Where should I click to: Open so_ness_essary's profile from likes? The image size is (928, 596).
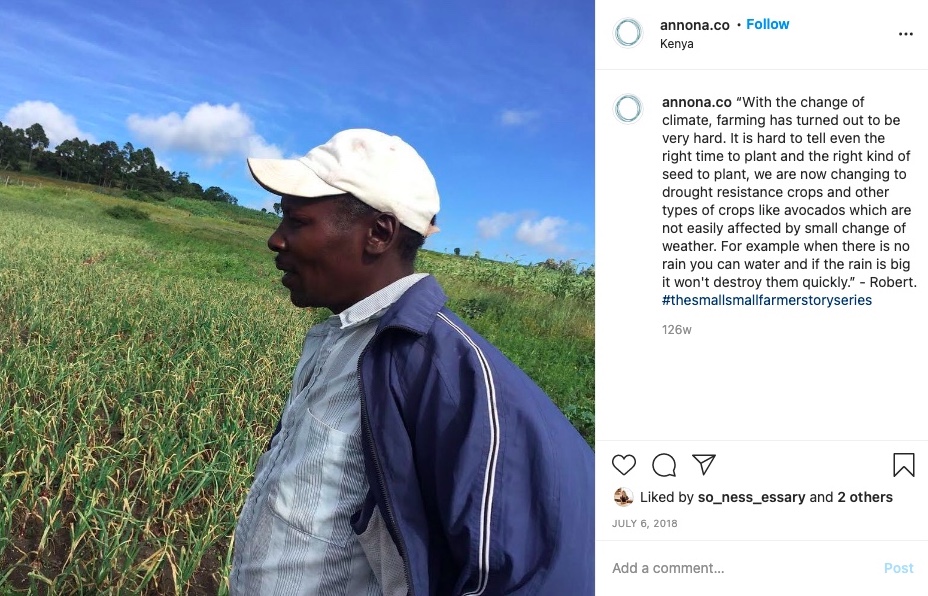pyautogui.click(x=752, y=497)
